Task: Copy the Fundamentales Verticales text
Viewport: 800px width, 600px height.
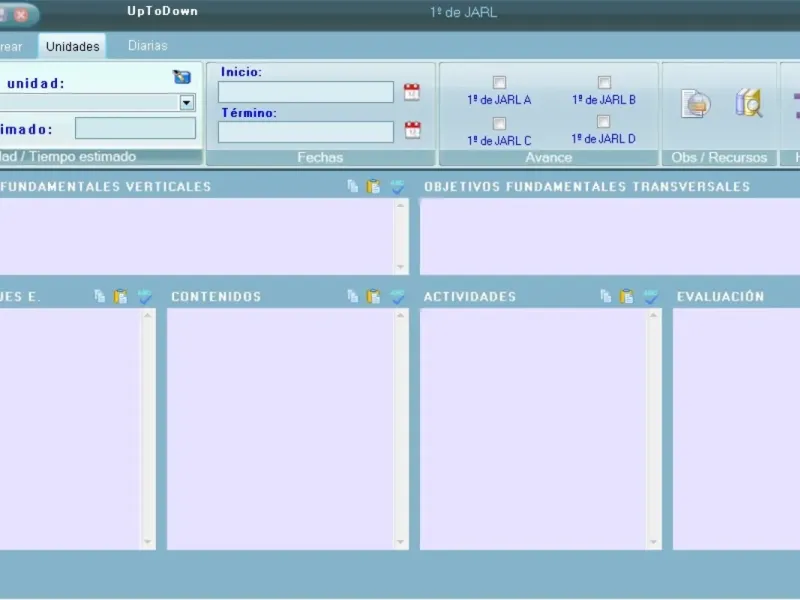Action: coord(353,186)
